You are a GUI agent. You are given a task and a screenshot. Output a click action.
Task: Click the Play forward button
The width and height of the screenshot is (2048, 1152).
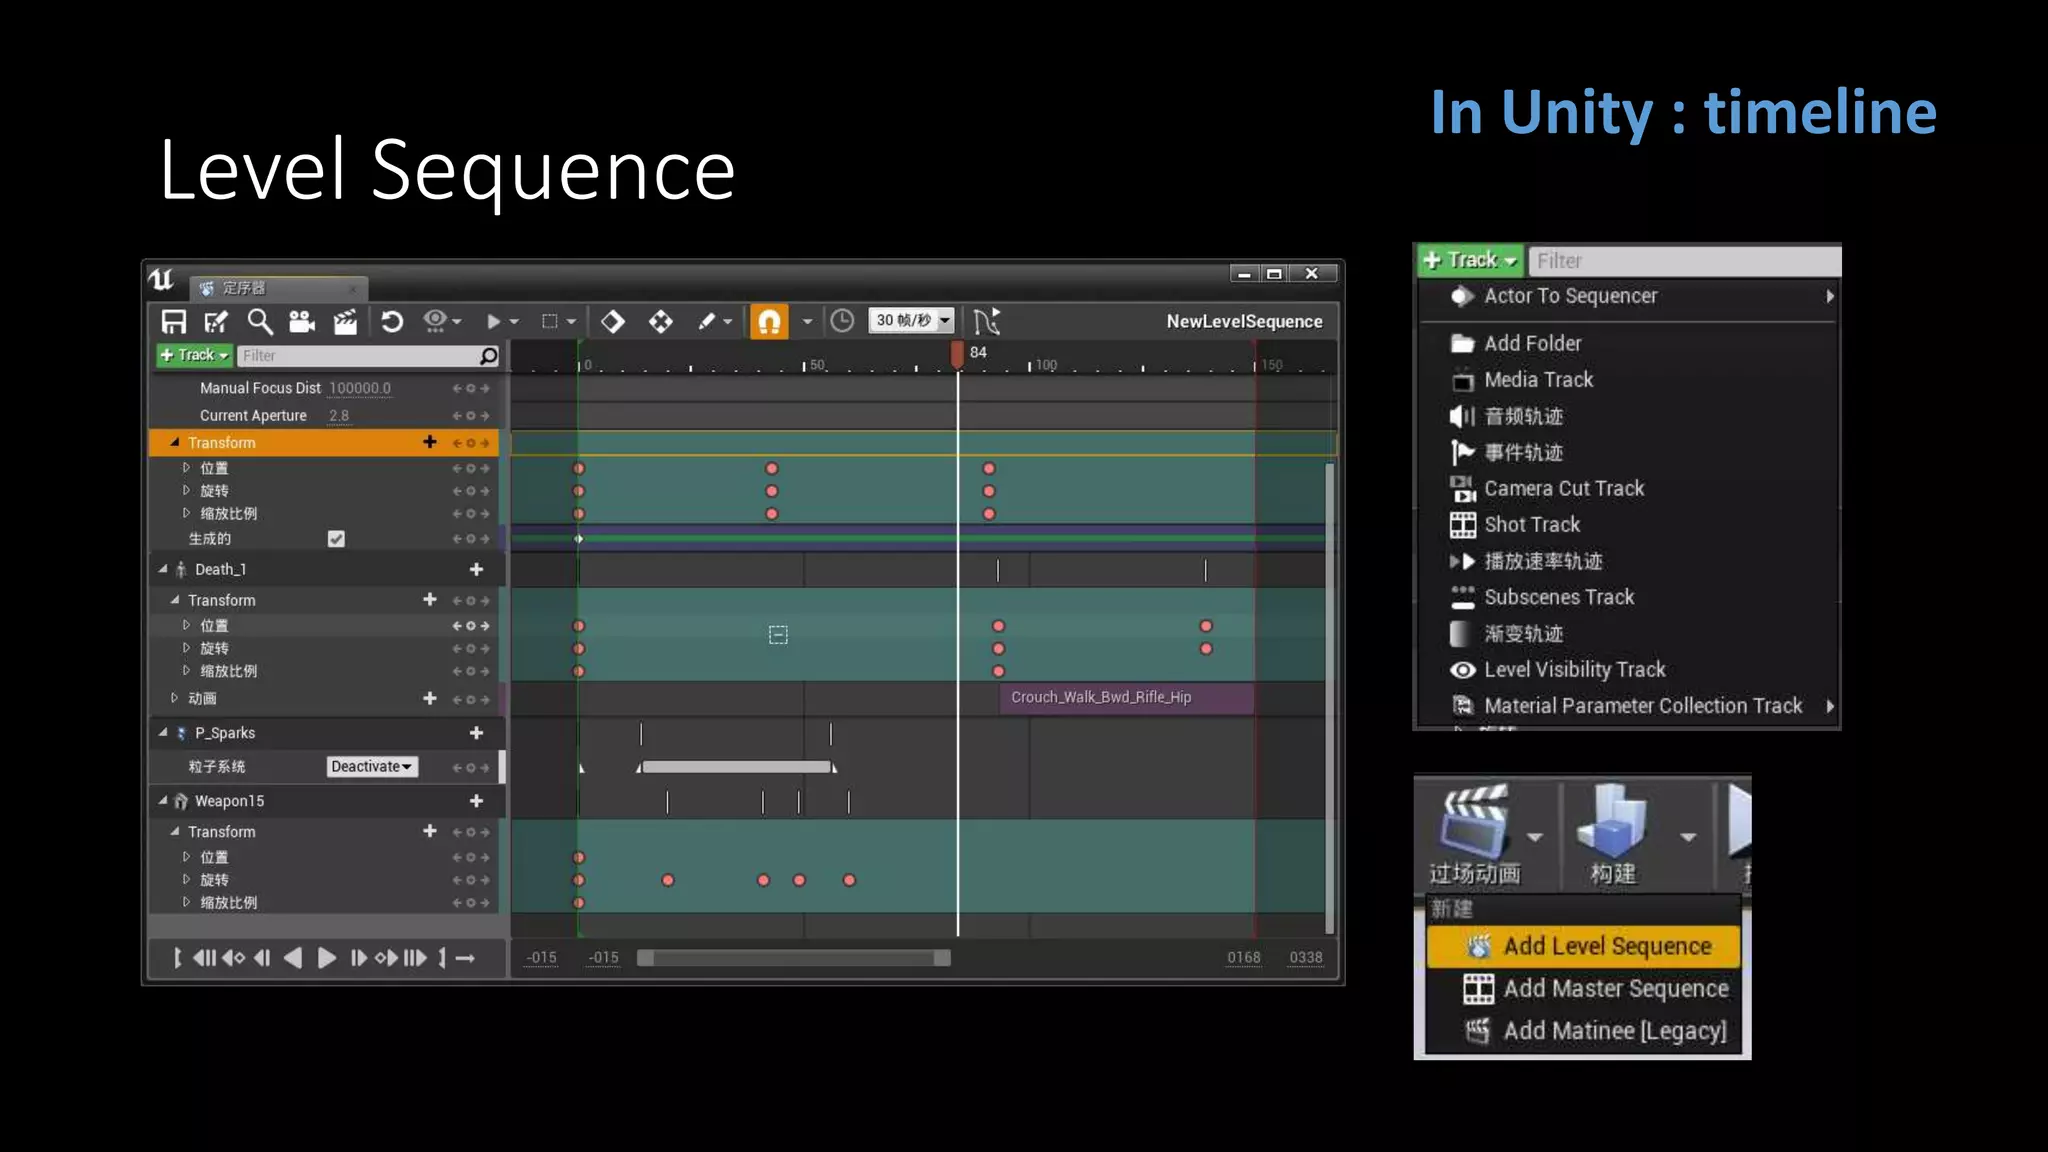[x=326, y=958]
